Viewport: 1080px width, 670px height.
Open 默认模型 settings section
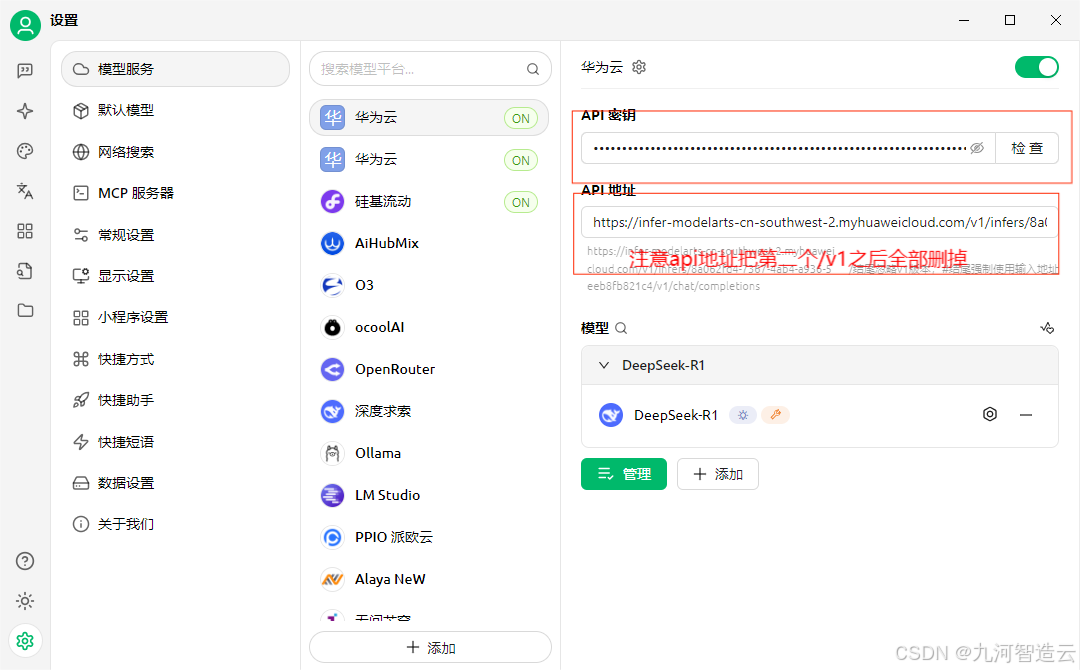click(x=175, y=110)
